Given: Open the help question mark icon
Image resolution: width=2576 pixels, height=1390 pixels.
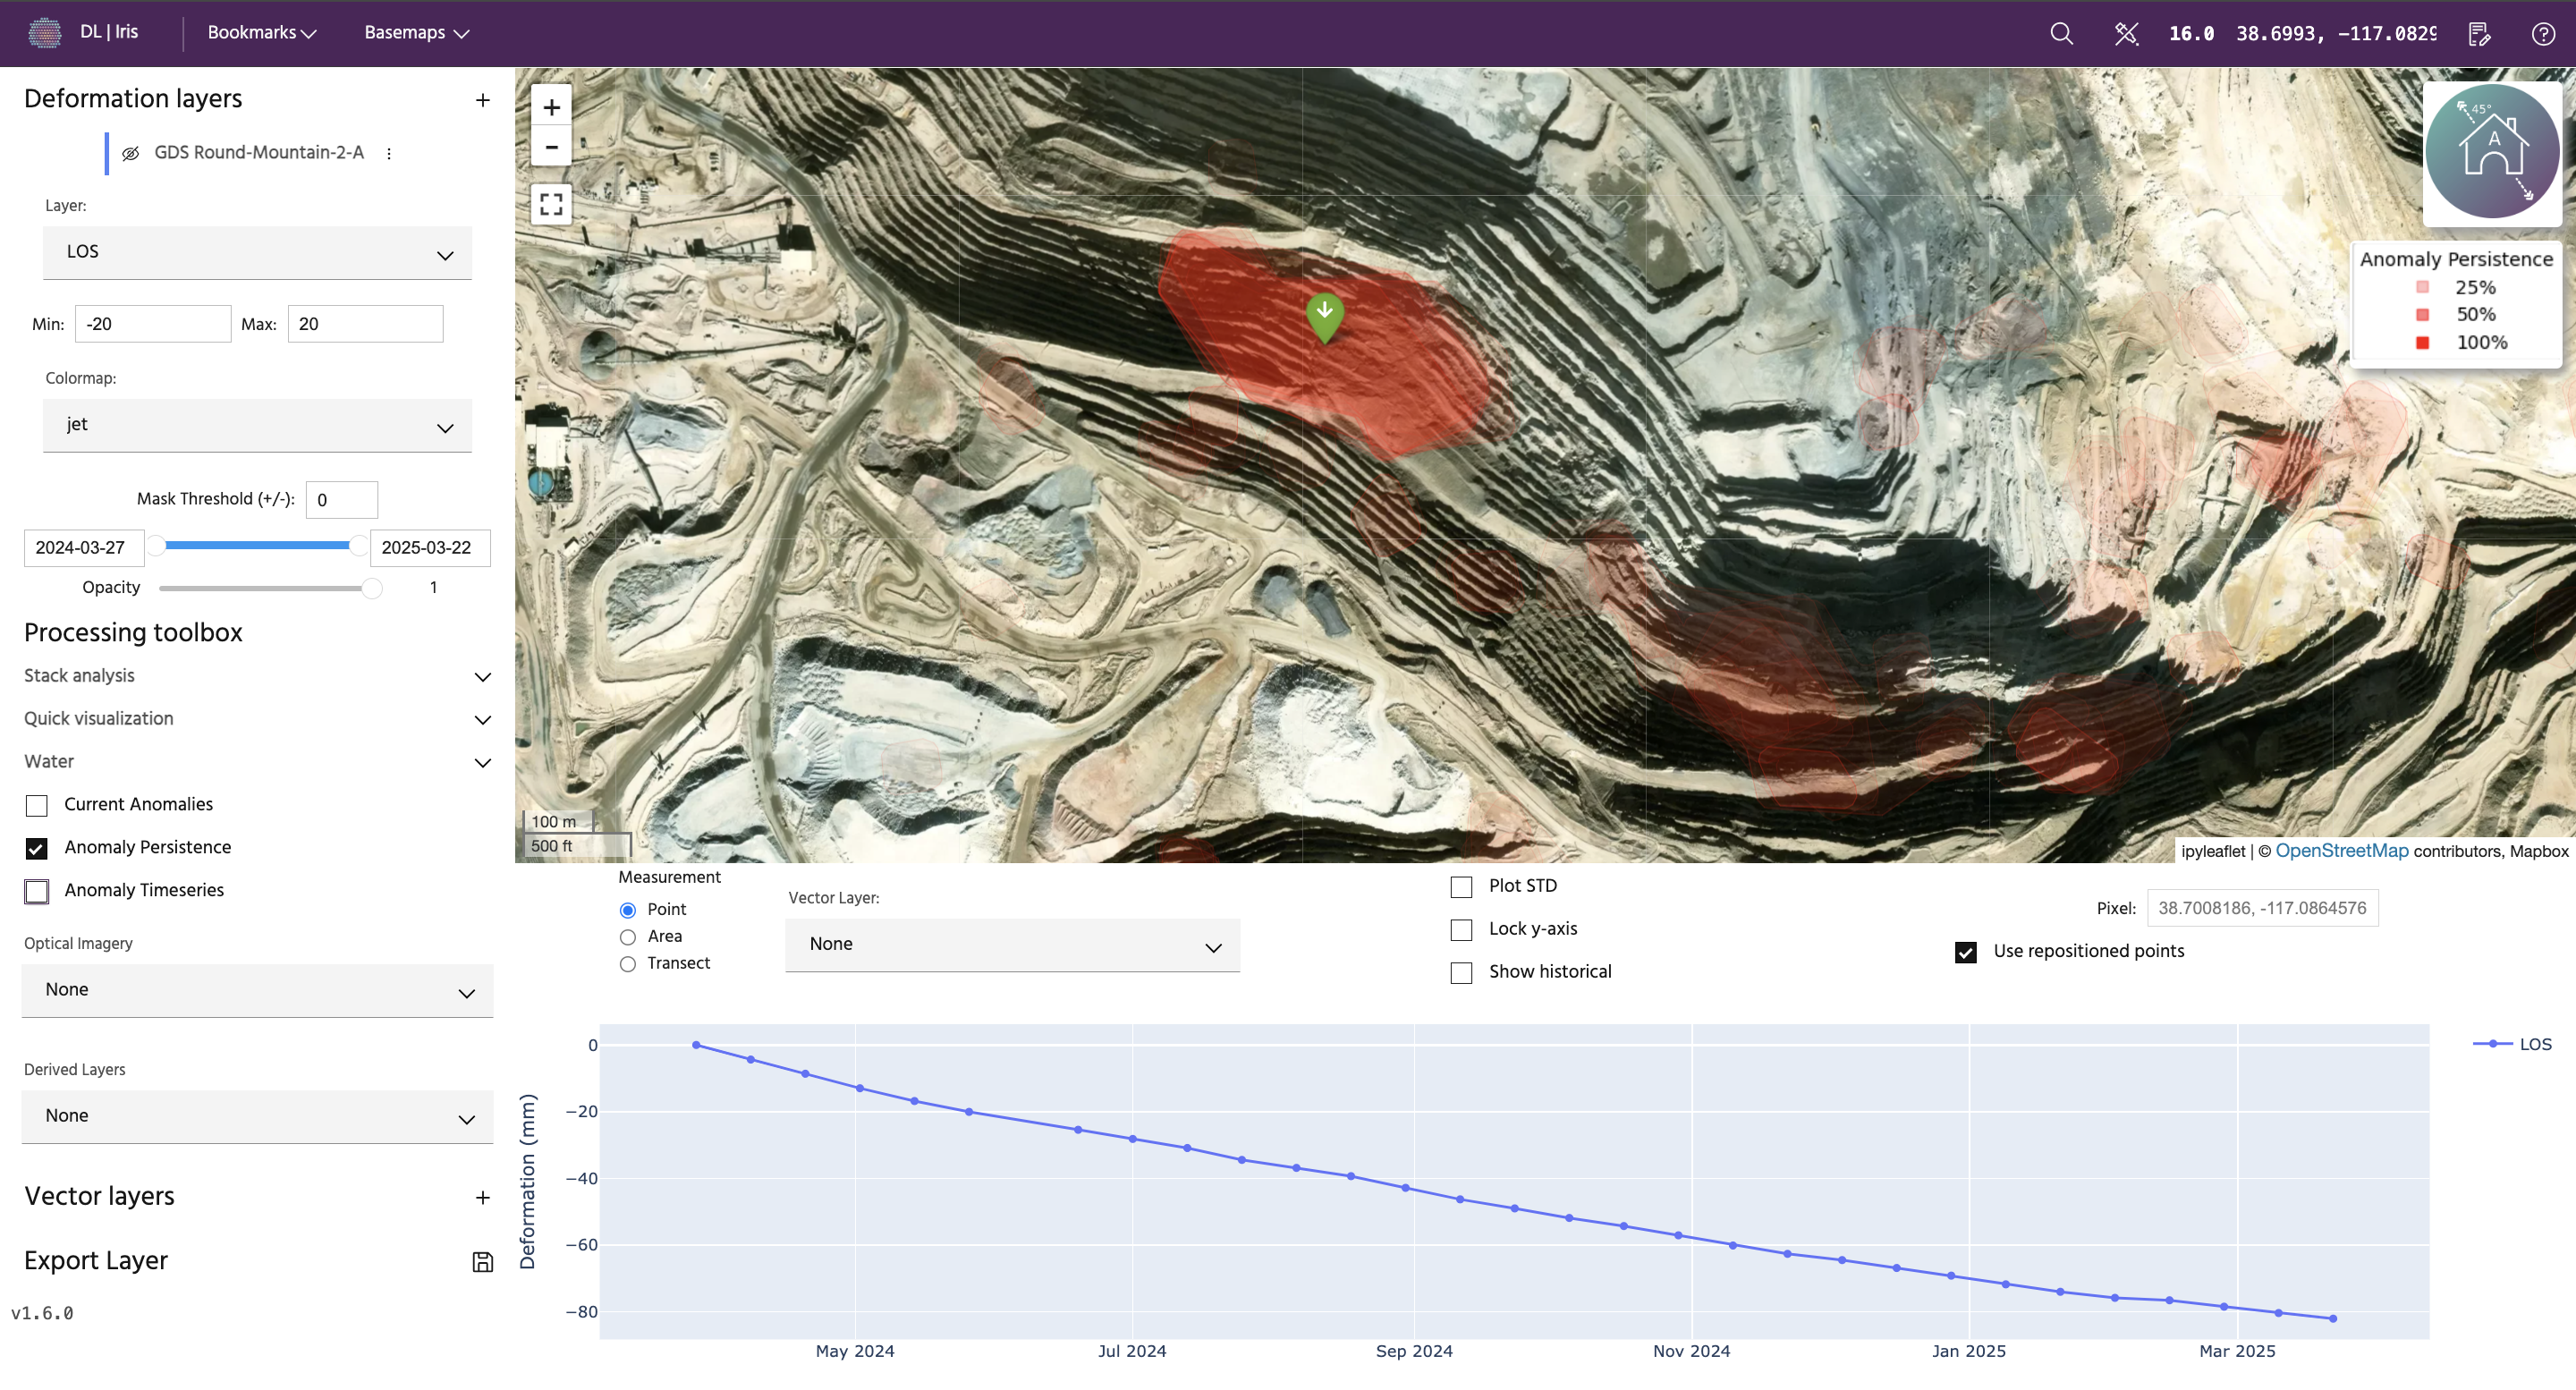Looking at the screenshot, I should (2543, 34).
